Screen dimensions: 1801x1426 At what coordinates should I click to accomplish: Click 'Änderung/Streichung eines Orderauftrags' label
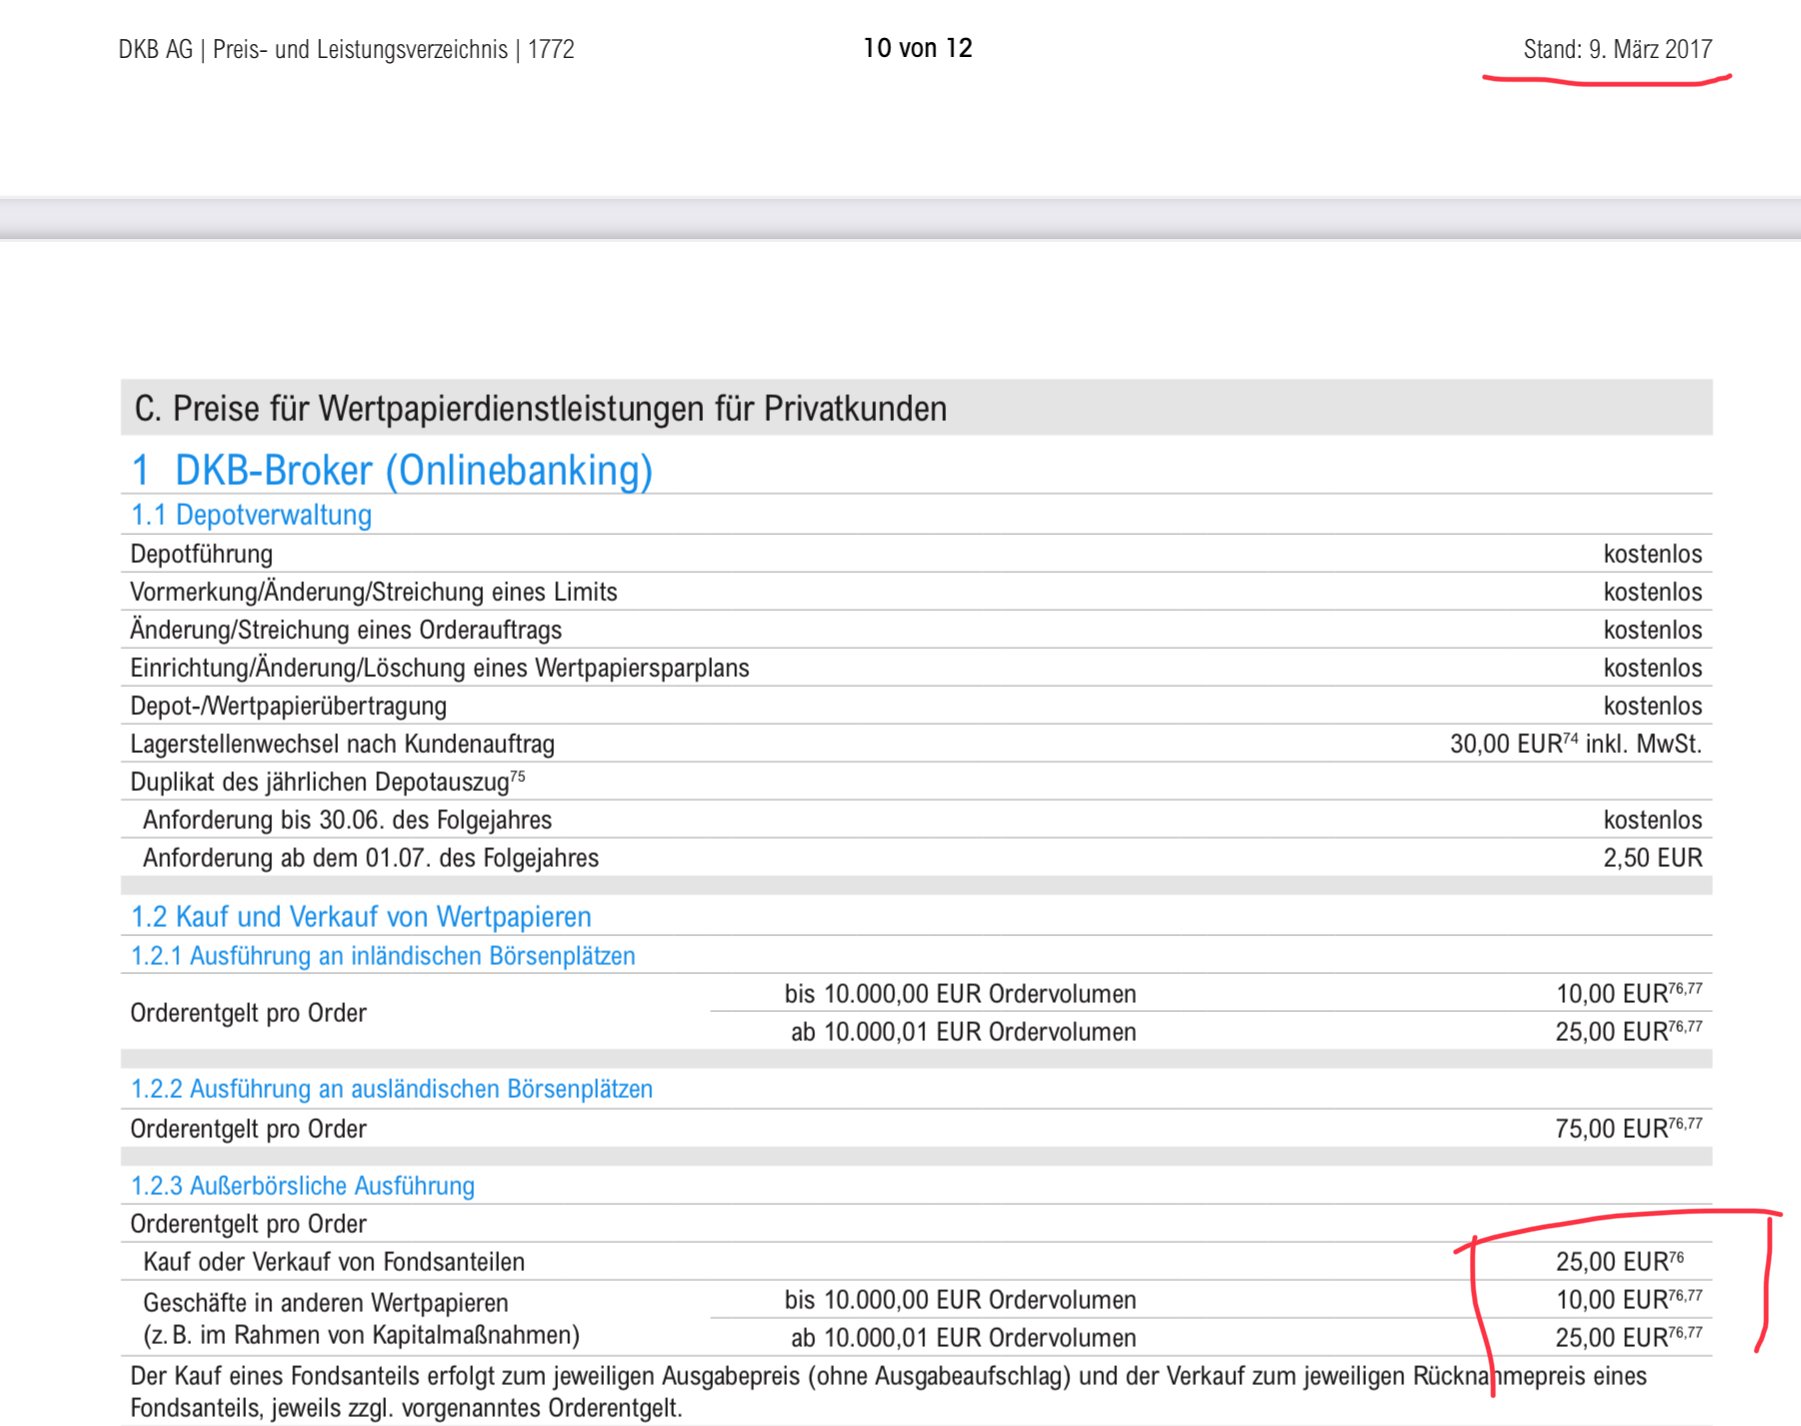pyautogui.click(x=346, y=629)
